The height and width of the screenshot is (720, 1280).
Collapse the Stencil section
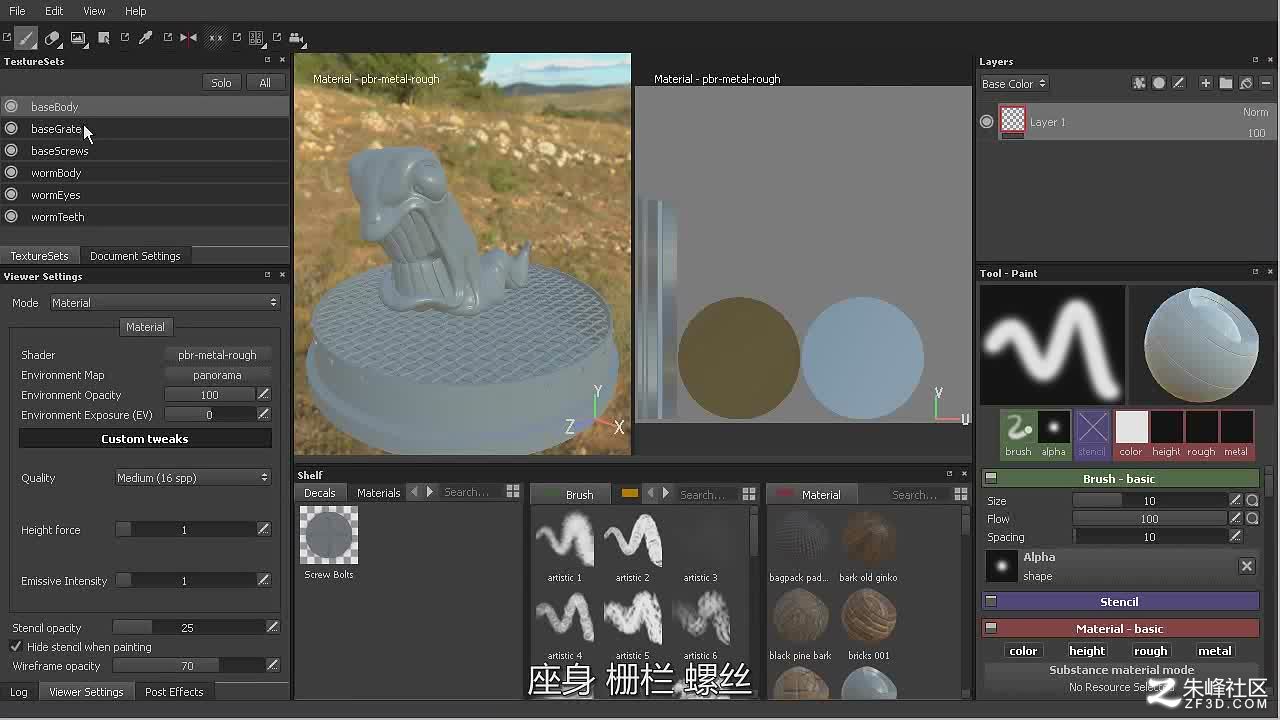pyautogui.click(x=991, y=601)
